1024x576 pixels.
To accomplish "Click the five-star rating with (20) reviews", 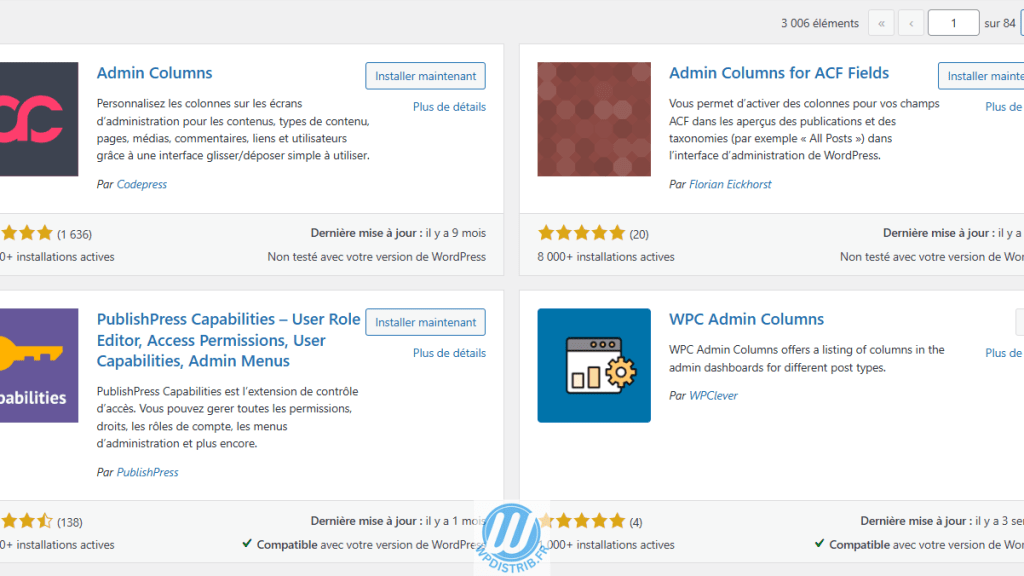I will (581, 233).
